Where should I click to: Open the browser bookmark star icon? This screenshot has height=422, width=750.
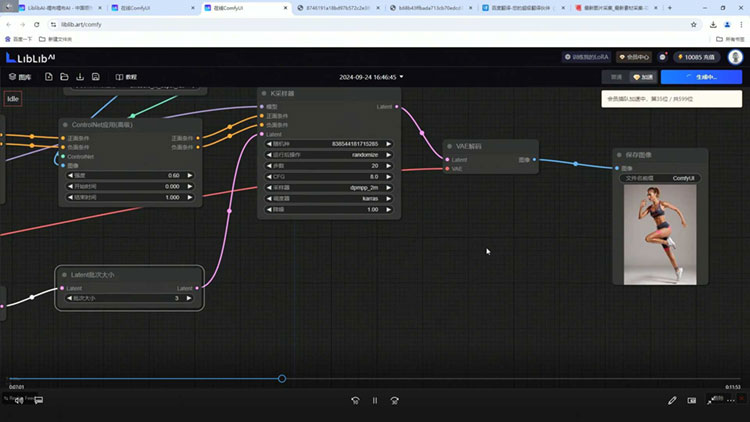pyautogui.click(x=695, y=23)
